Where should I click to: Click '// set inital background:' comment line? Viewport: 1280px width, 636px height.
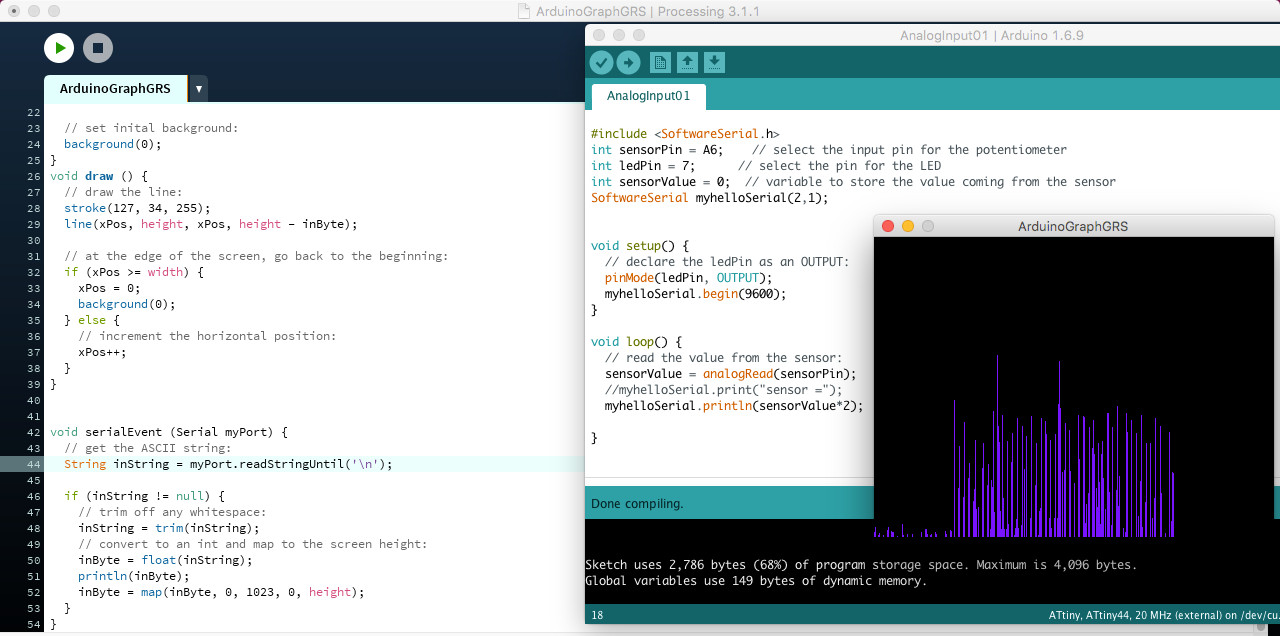pyautogui.click(x=151, y=128)
